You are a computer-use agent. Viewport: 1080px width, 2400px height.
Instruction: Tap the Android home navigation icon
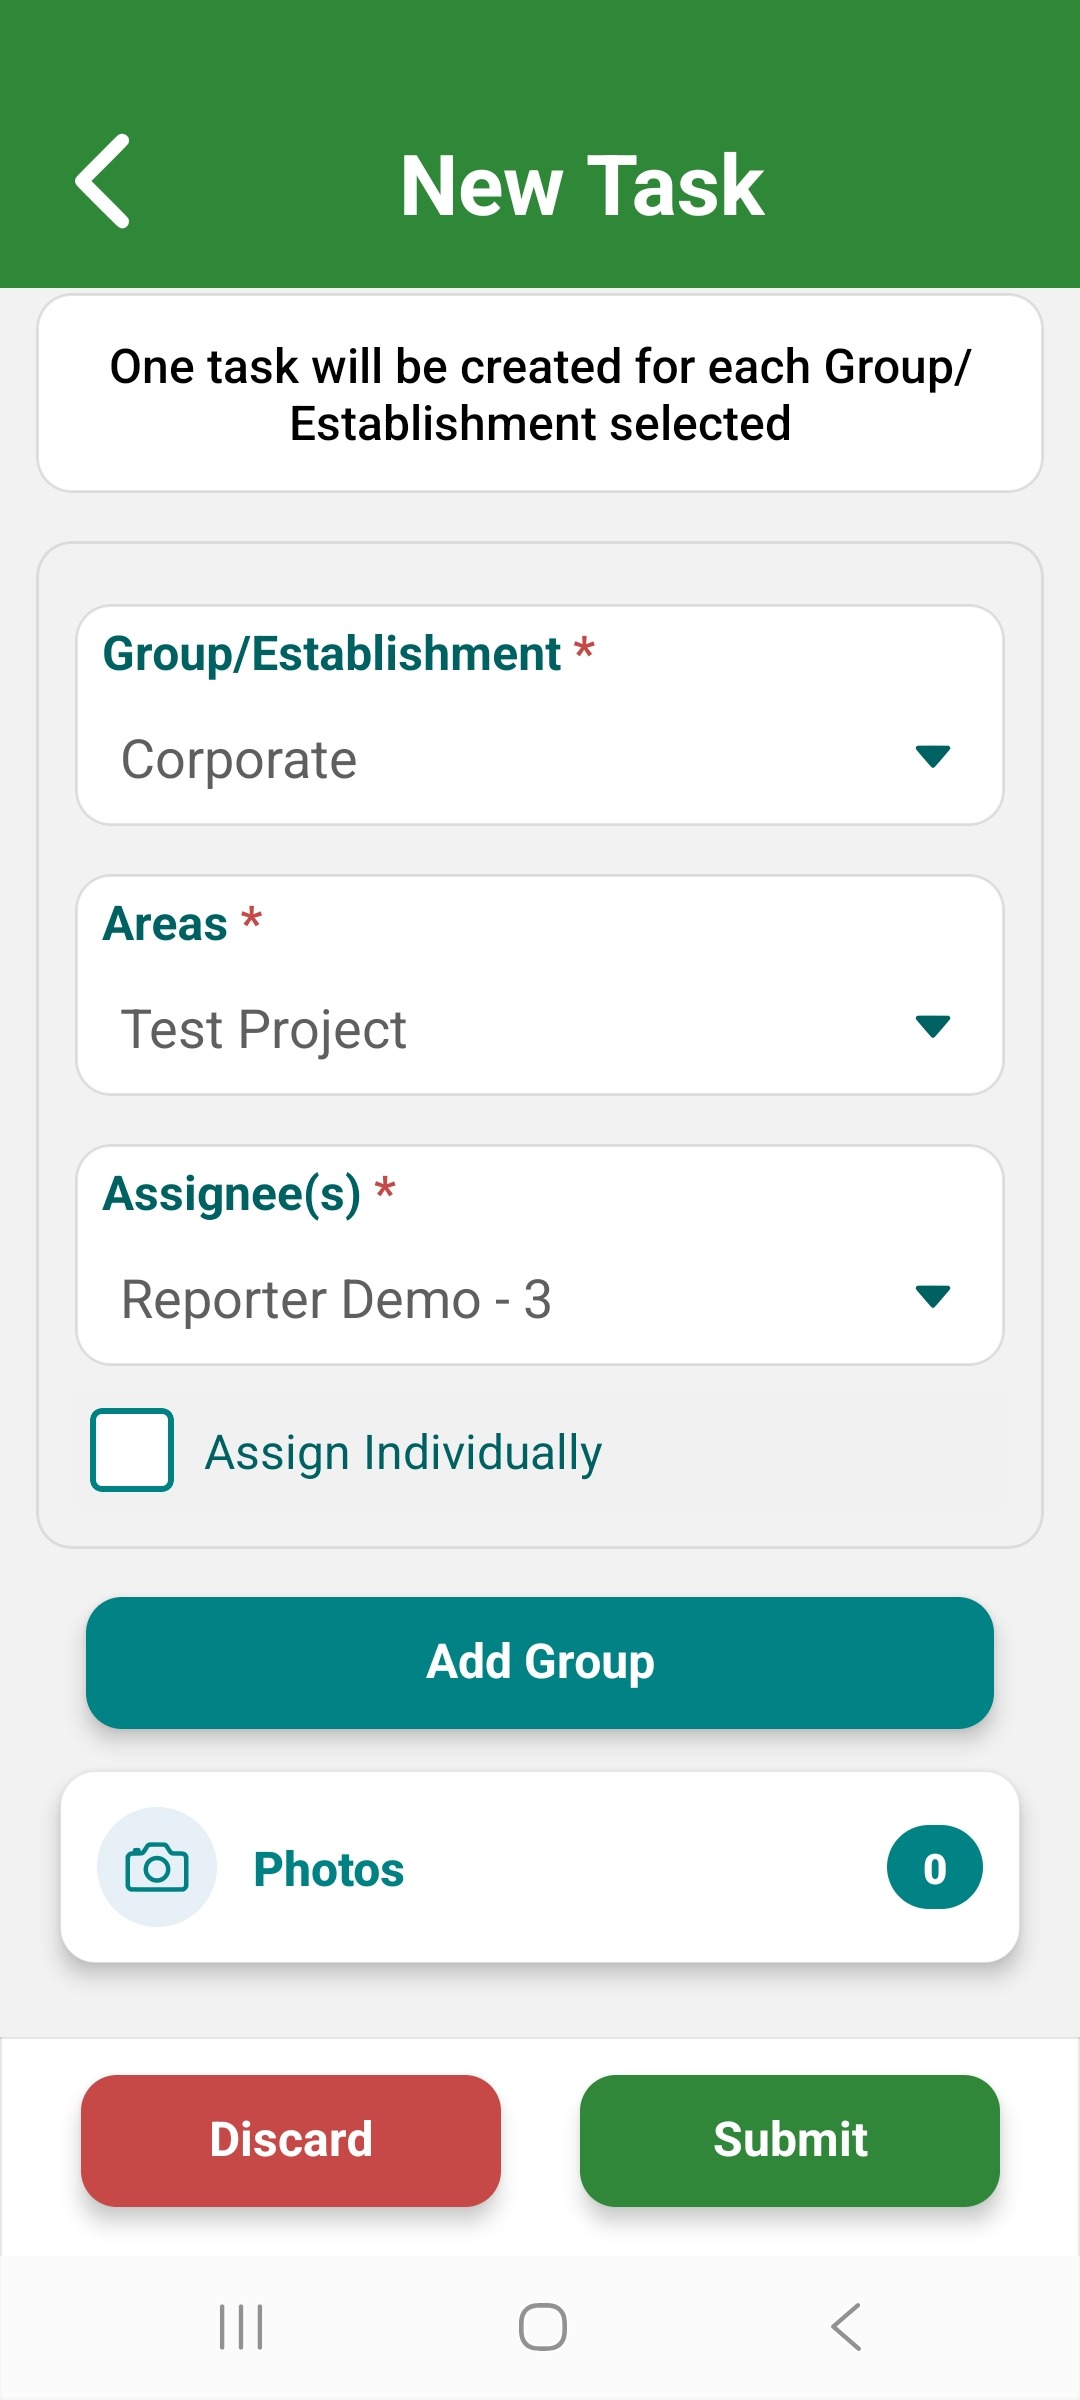point(543,2327)
